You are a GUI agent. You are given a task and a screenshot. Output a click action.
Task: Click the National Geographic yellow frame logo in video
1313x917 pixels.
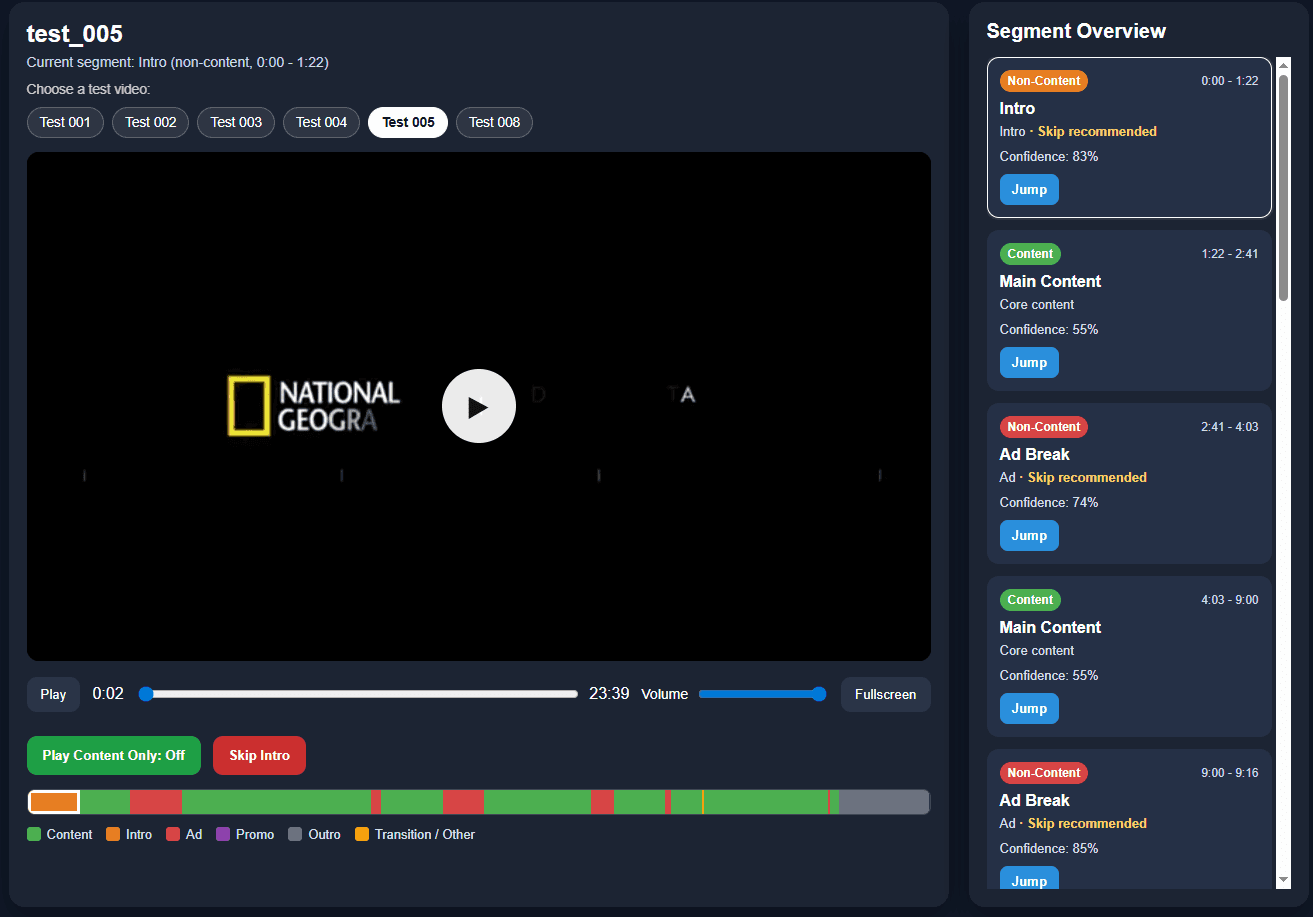(249, 406)
